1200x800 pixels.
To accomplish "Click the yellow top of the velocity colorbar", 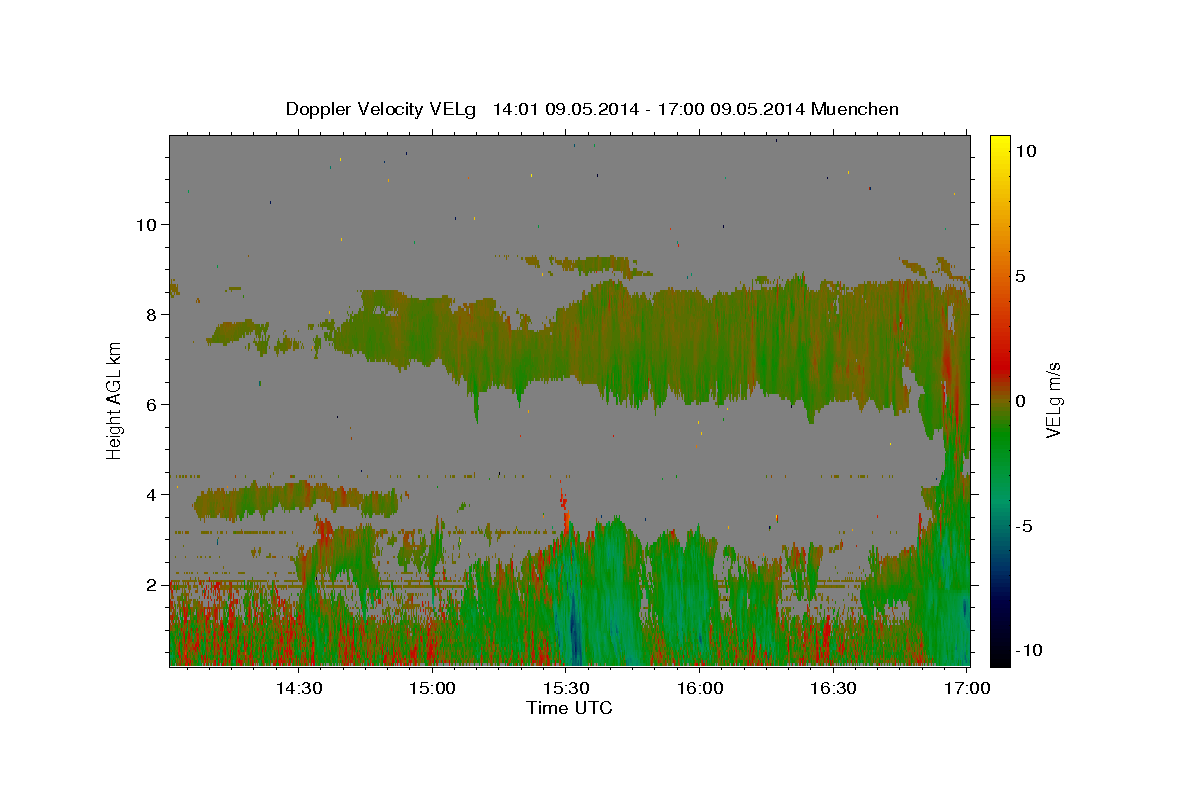I will click(1000, 145).
